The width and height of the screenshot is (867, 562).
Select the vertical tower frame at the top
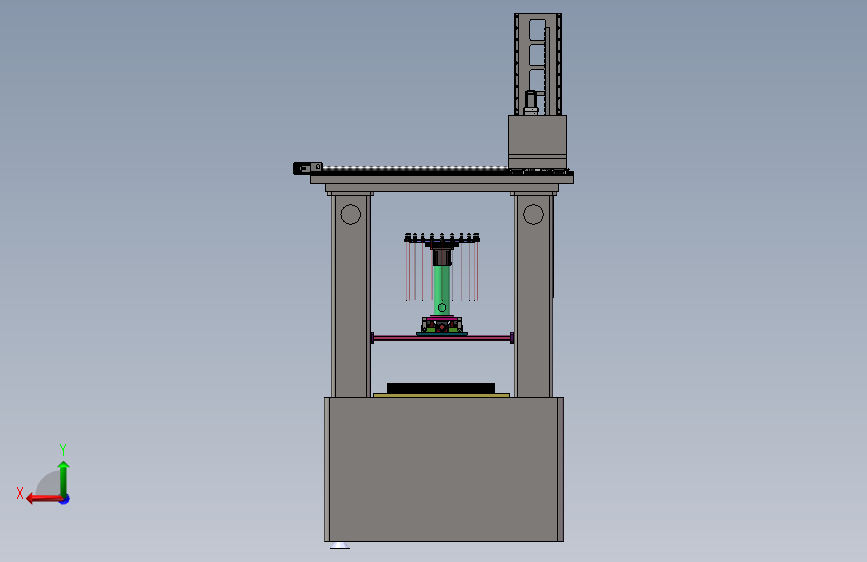[x=537, y=64]
